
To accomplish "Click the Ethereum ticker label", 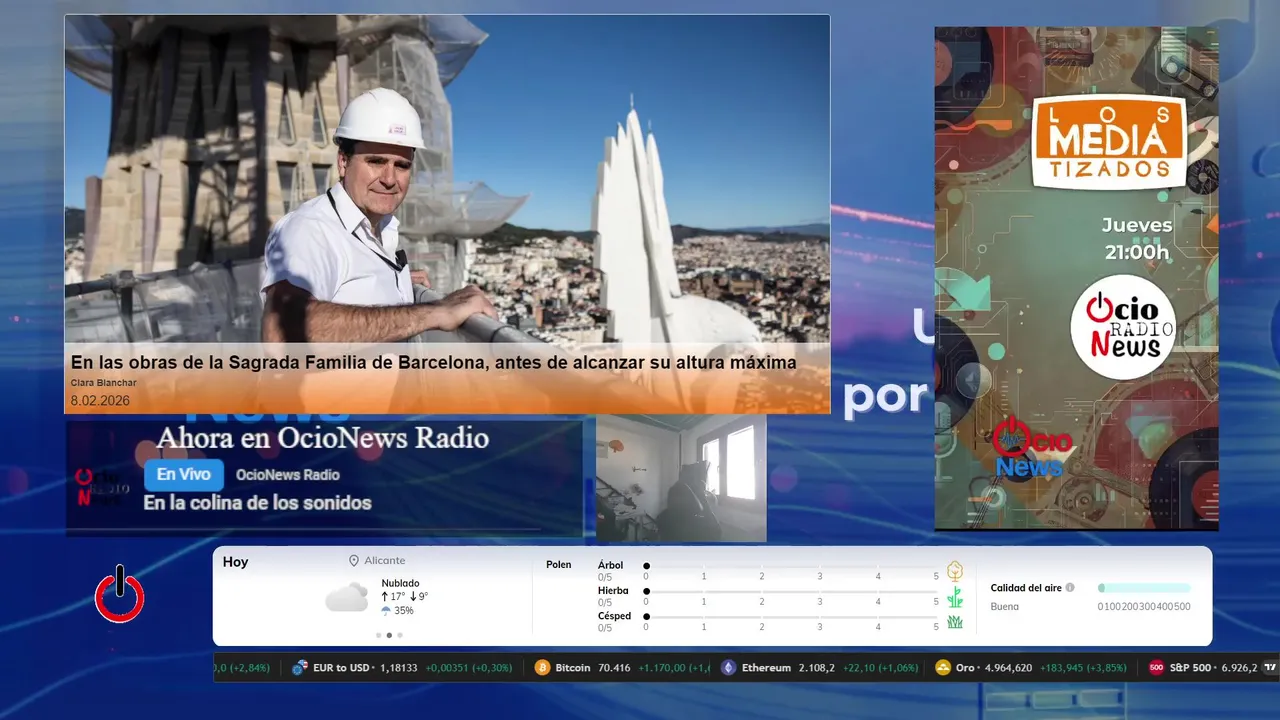I will click(x=766, y=668).
